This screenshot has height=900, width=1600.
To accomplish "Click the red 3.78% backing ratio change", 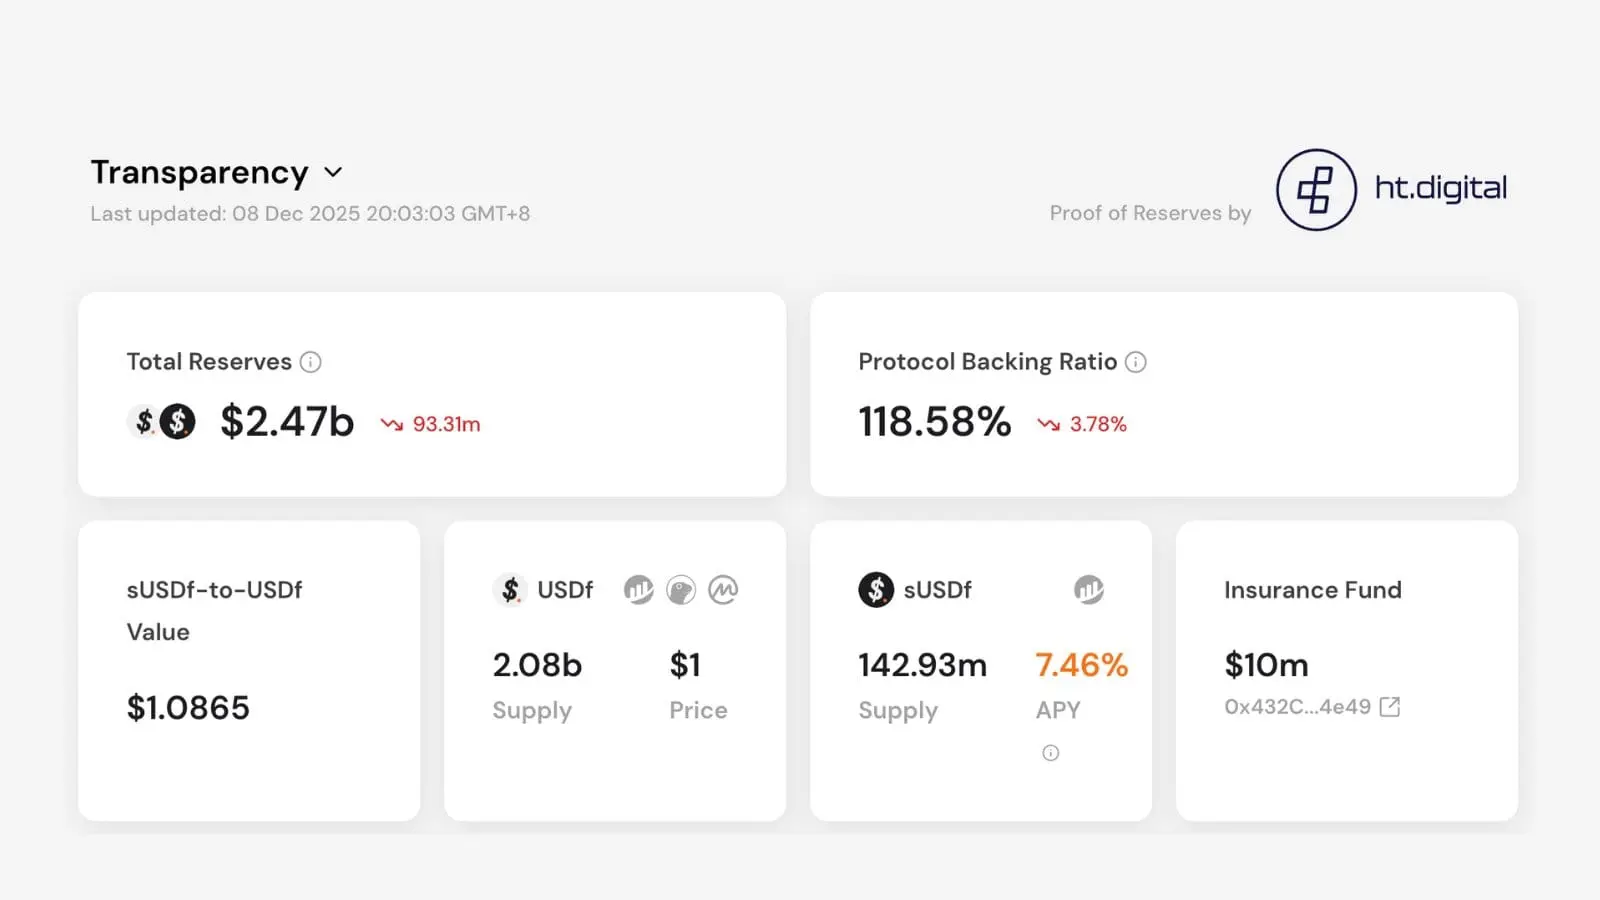I will [1083, 424].
